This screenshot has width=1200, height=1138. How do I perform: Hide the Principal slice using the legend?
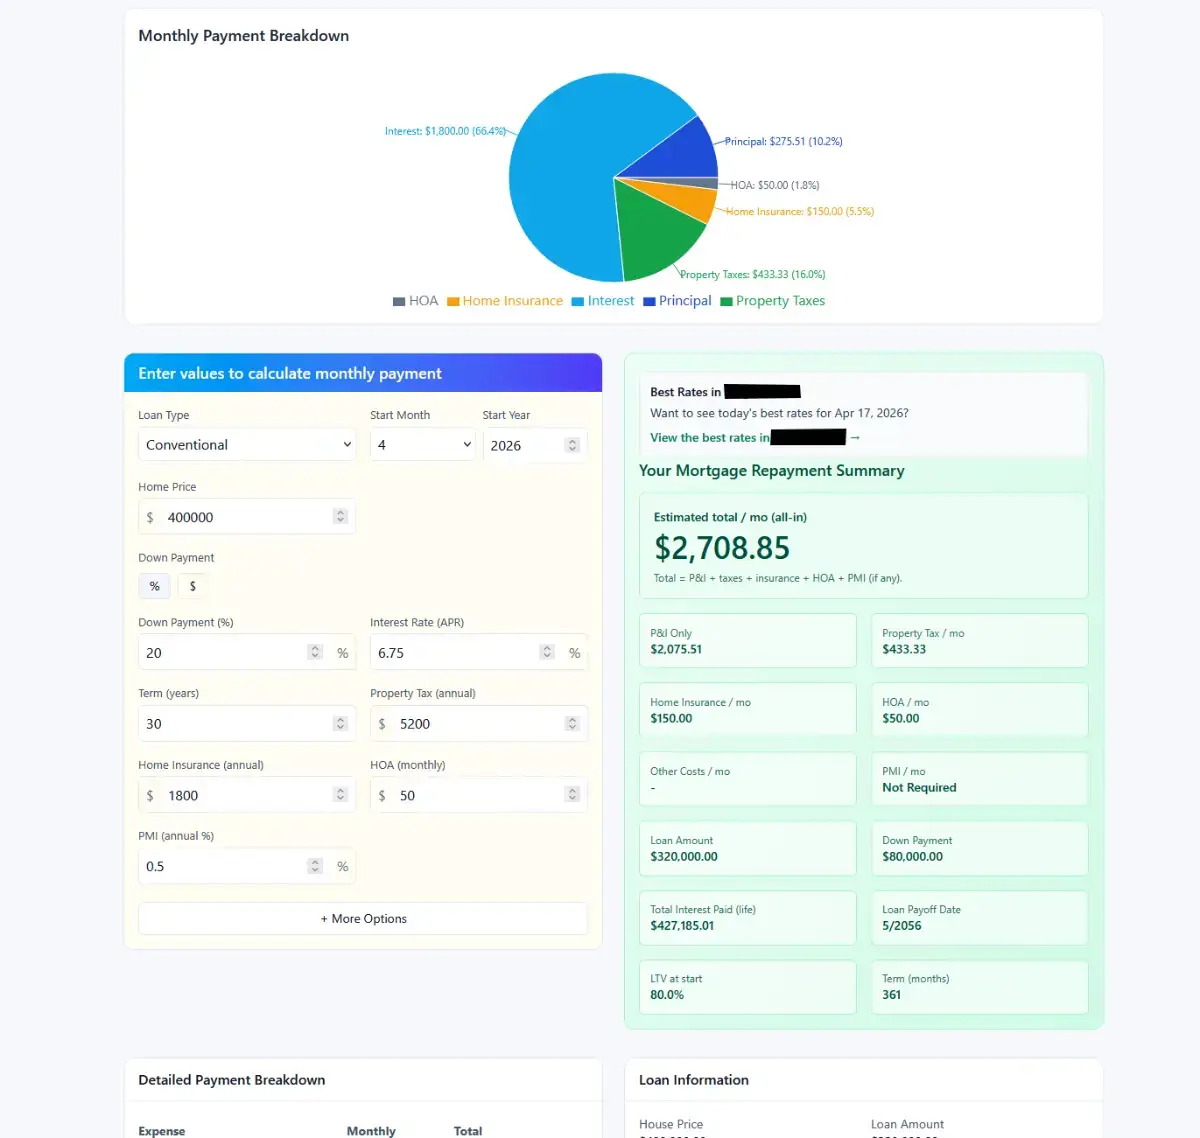[677, 300]
